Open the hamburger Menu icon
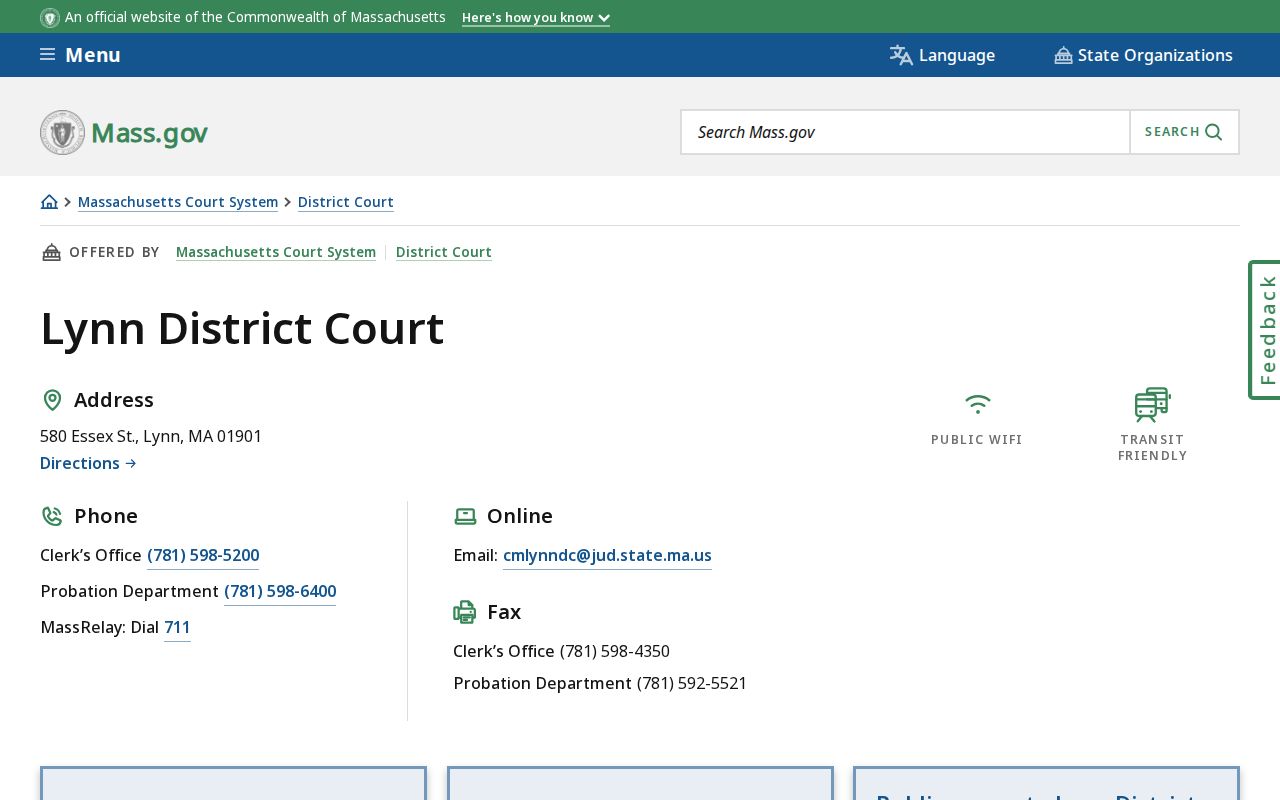 point(47,55)
